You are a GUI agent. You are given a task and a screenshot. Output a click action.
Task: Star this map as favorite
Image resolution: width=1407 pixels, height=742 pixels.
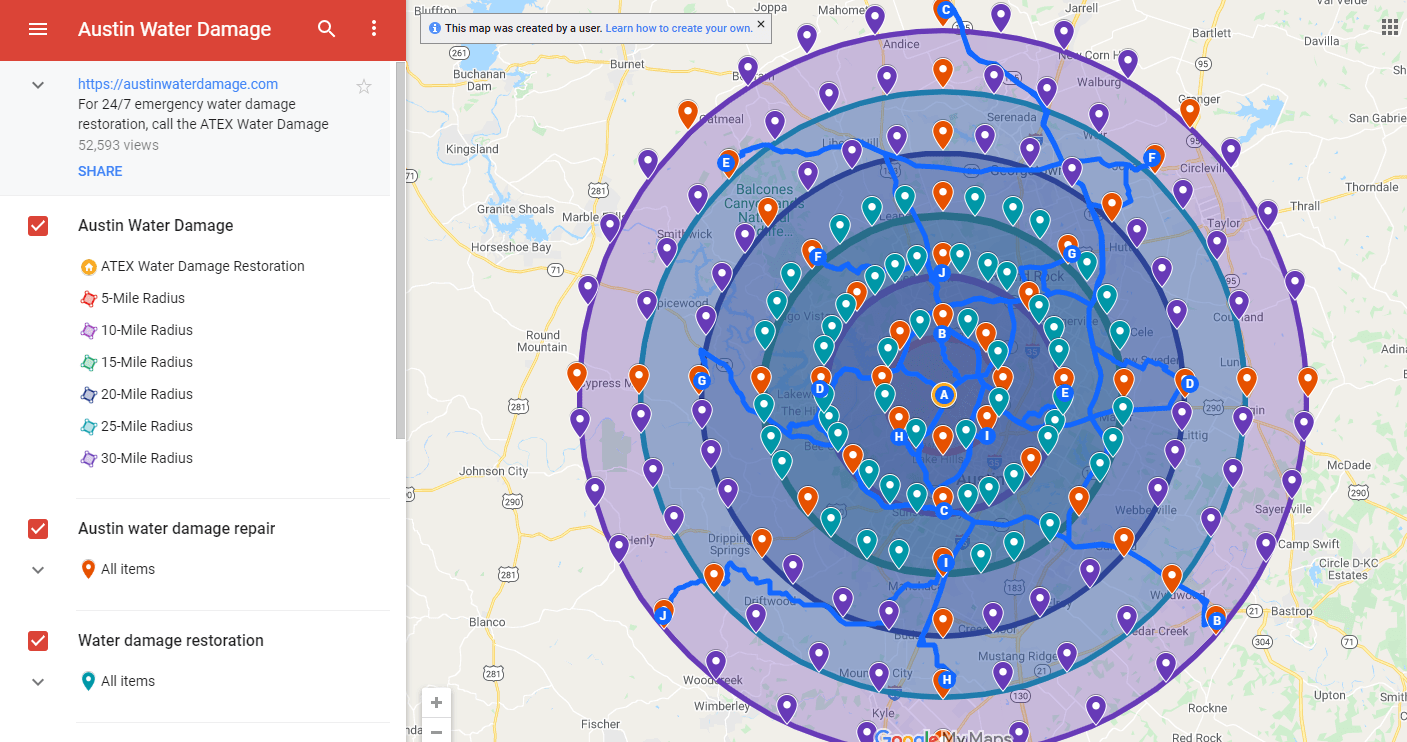(364, 87)
